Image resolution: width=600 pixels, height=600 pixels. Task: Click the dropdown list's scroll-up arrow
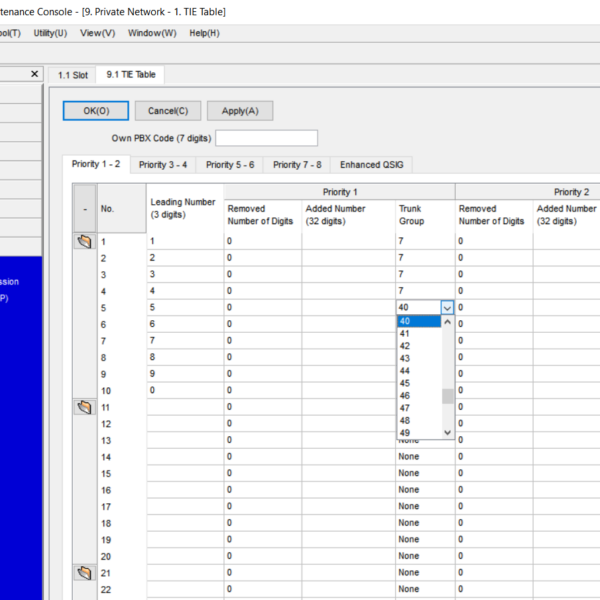click(x=447, y=323)
